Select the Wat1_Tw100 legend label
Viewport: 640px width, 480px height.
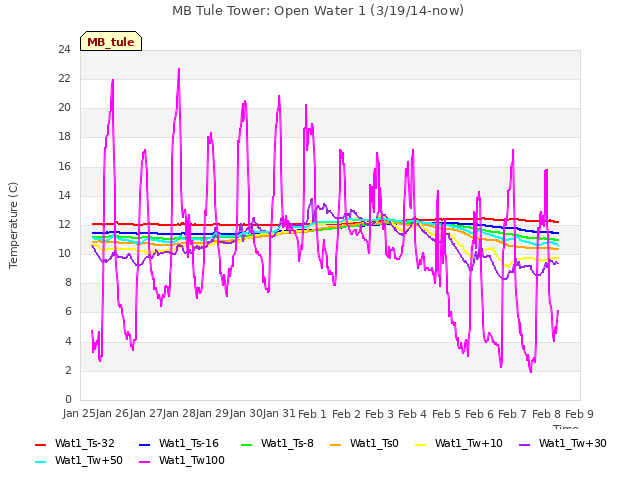[x=192, y=461]
